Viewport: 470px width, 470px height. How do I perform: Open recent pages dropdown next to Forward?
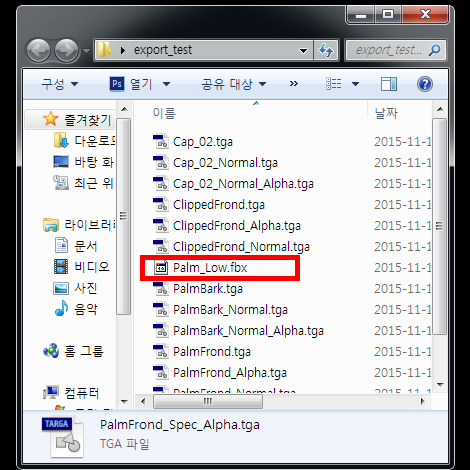coord(86,51)
